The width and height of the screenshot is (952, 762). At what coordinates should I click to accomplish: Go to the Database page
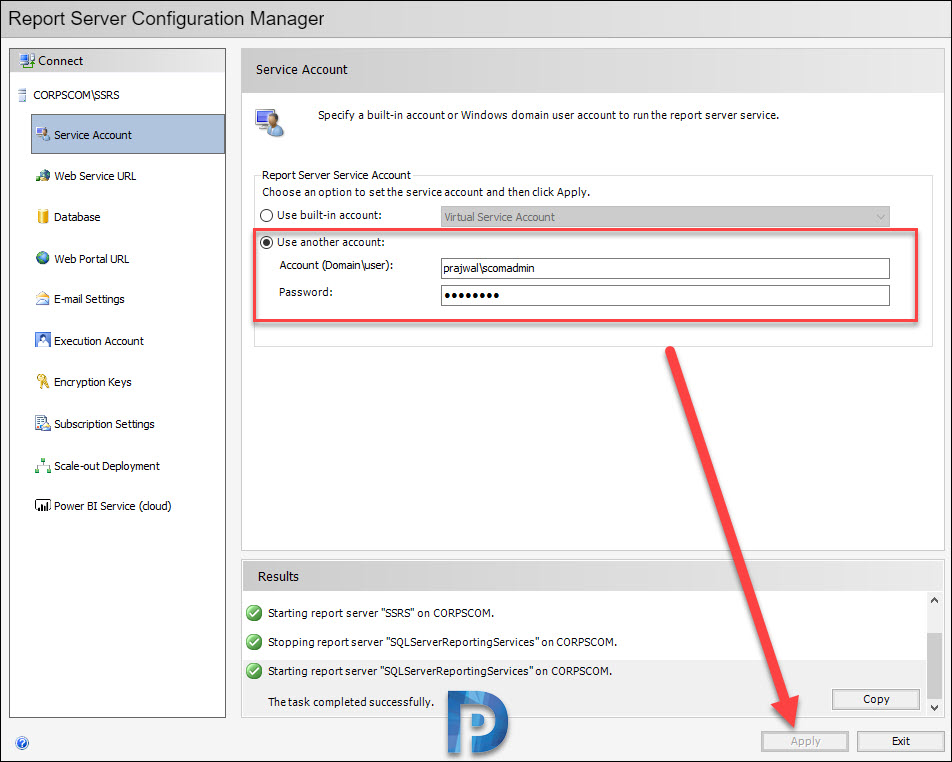(x=77, y=217)
